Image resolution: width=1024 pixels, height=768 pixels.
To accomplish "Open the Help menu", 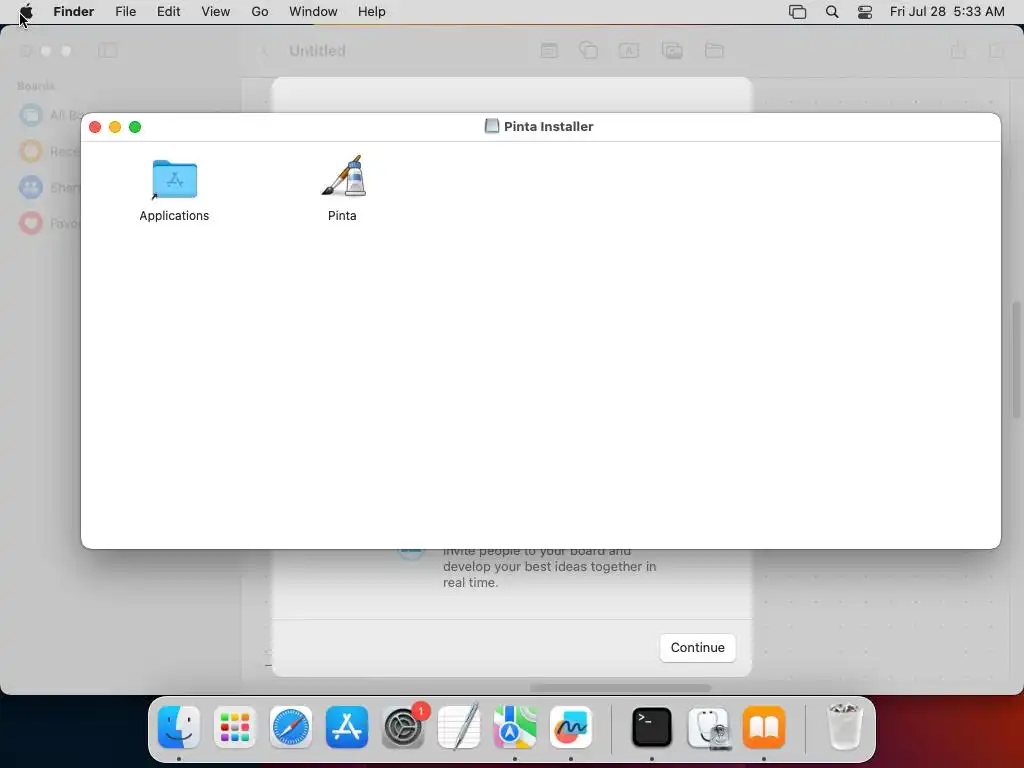I will click(x=372, y=12).
